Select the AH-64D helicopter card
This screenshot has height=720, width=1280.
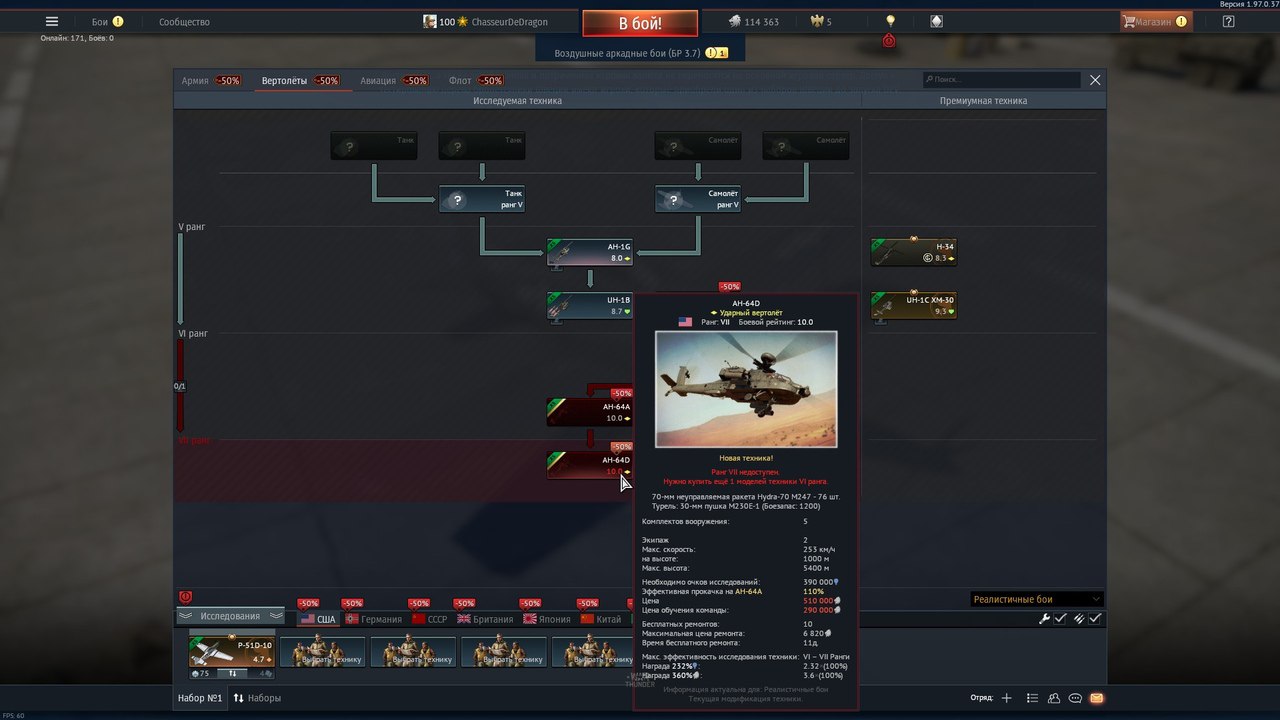click(x=590, y=465)
